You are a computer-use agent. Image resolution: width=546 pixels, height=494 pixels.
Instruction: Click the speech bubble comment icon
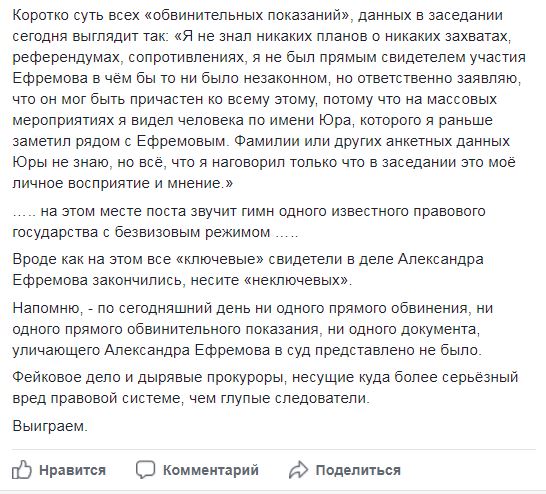point(145,470)
